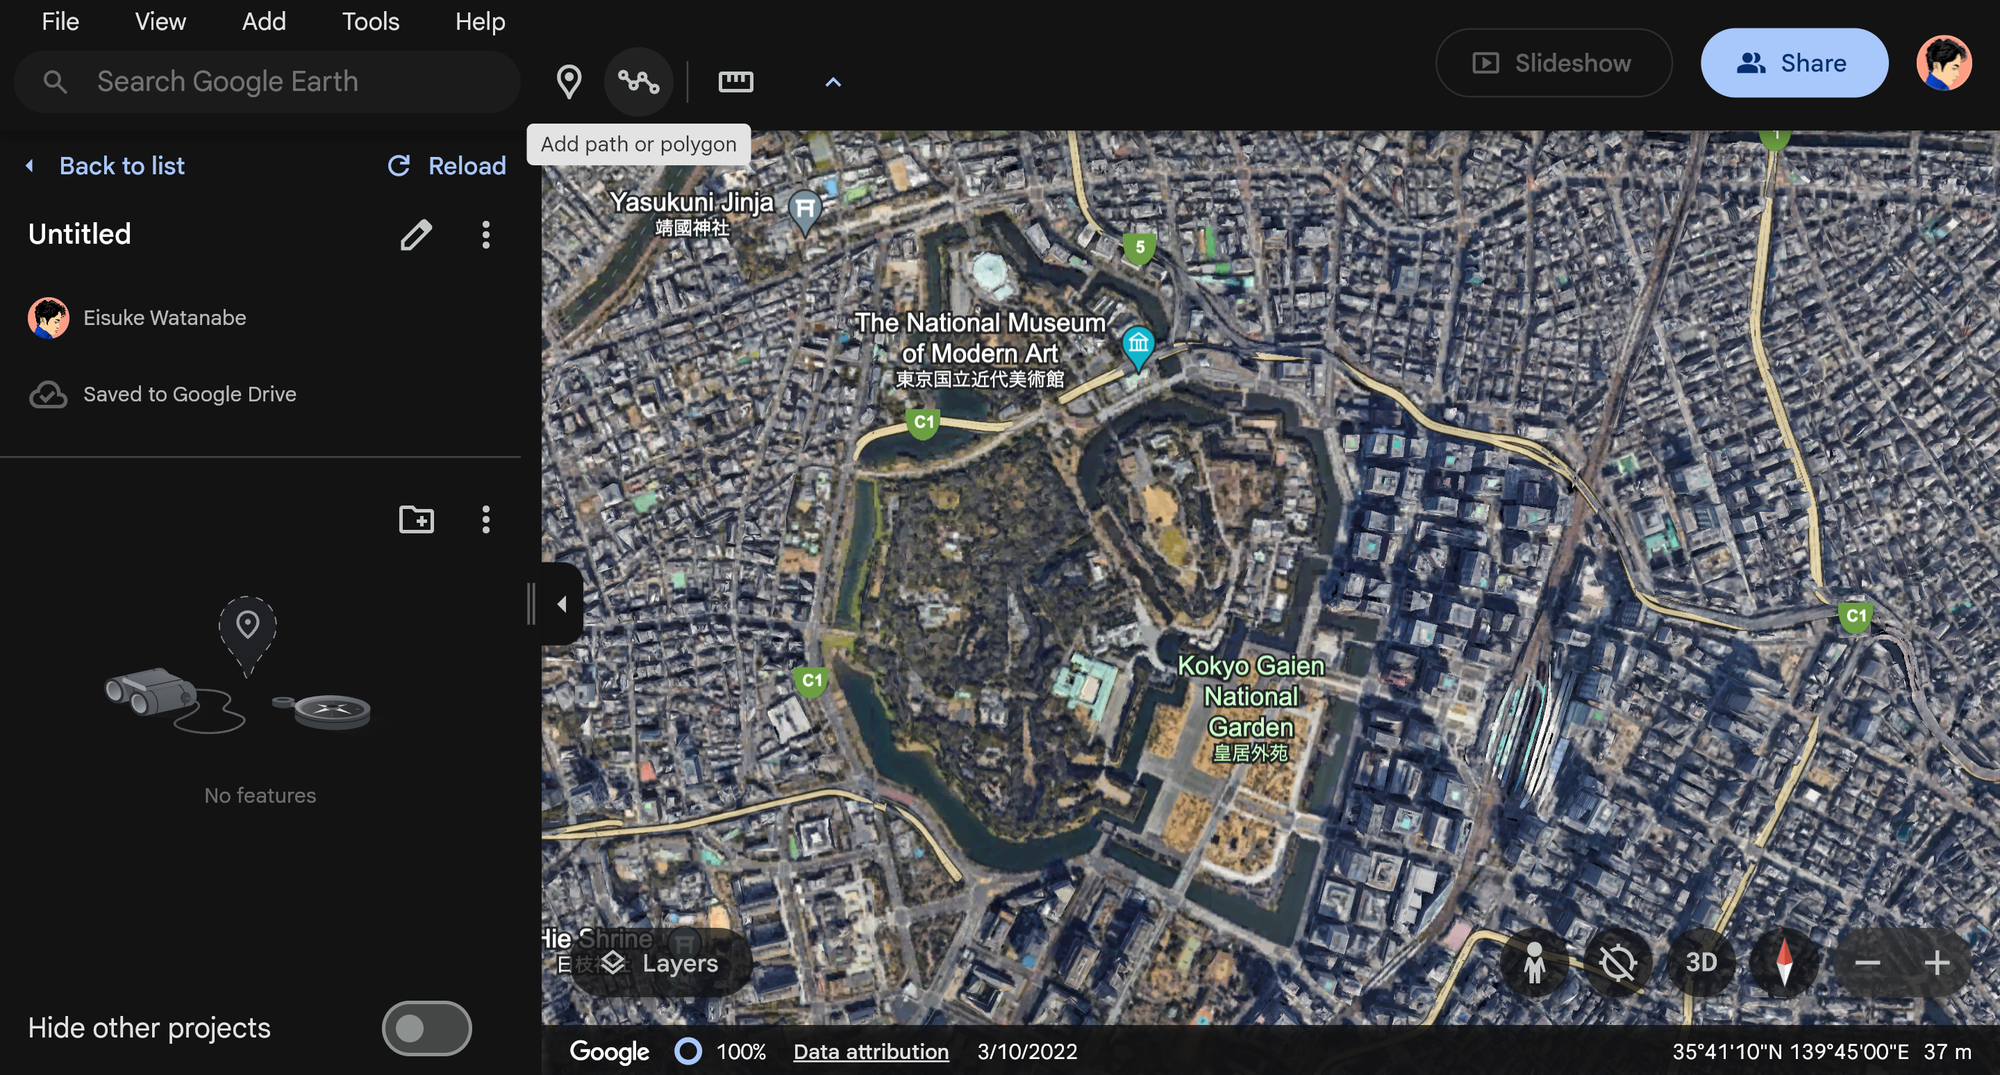
Task: Start the Slideshow presentation
Action: 1554,63
